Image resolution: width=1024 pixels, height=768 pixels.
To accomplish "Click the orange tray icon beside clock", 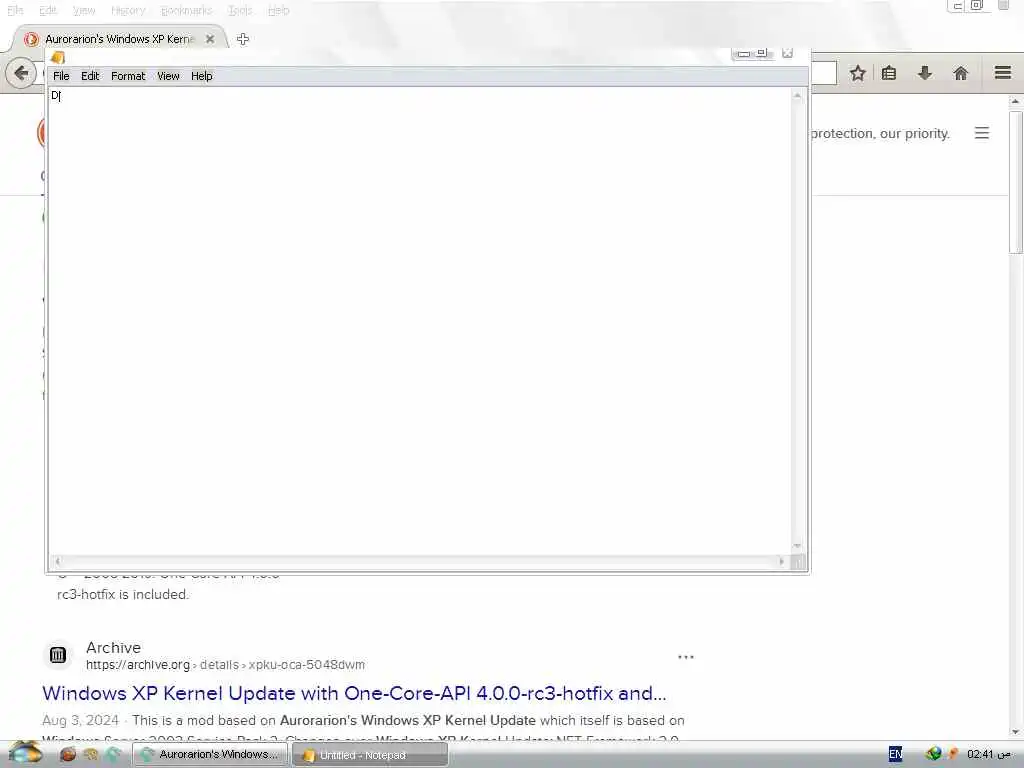I will tap(952, 754).
